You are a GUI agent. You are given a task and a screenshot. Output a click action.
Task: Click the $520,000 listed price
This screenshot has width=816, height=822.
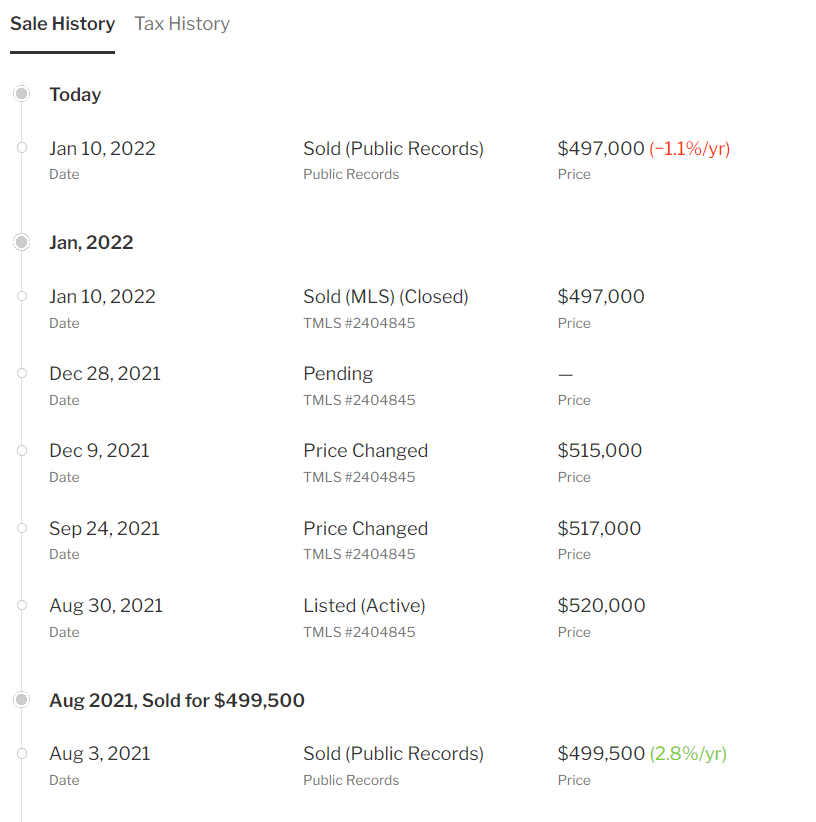[x=601, y=606]
